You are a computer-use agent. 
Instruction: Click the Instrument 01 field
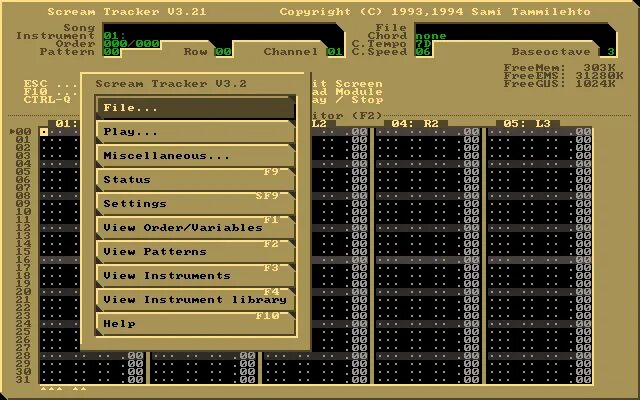pos(222,36)
